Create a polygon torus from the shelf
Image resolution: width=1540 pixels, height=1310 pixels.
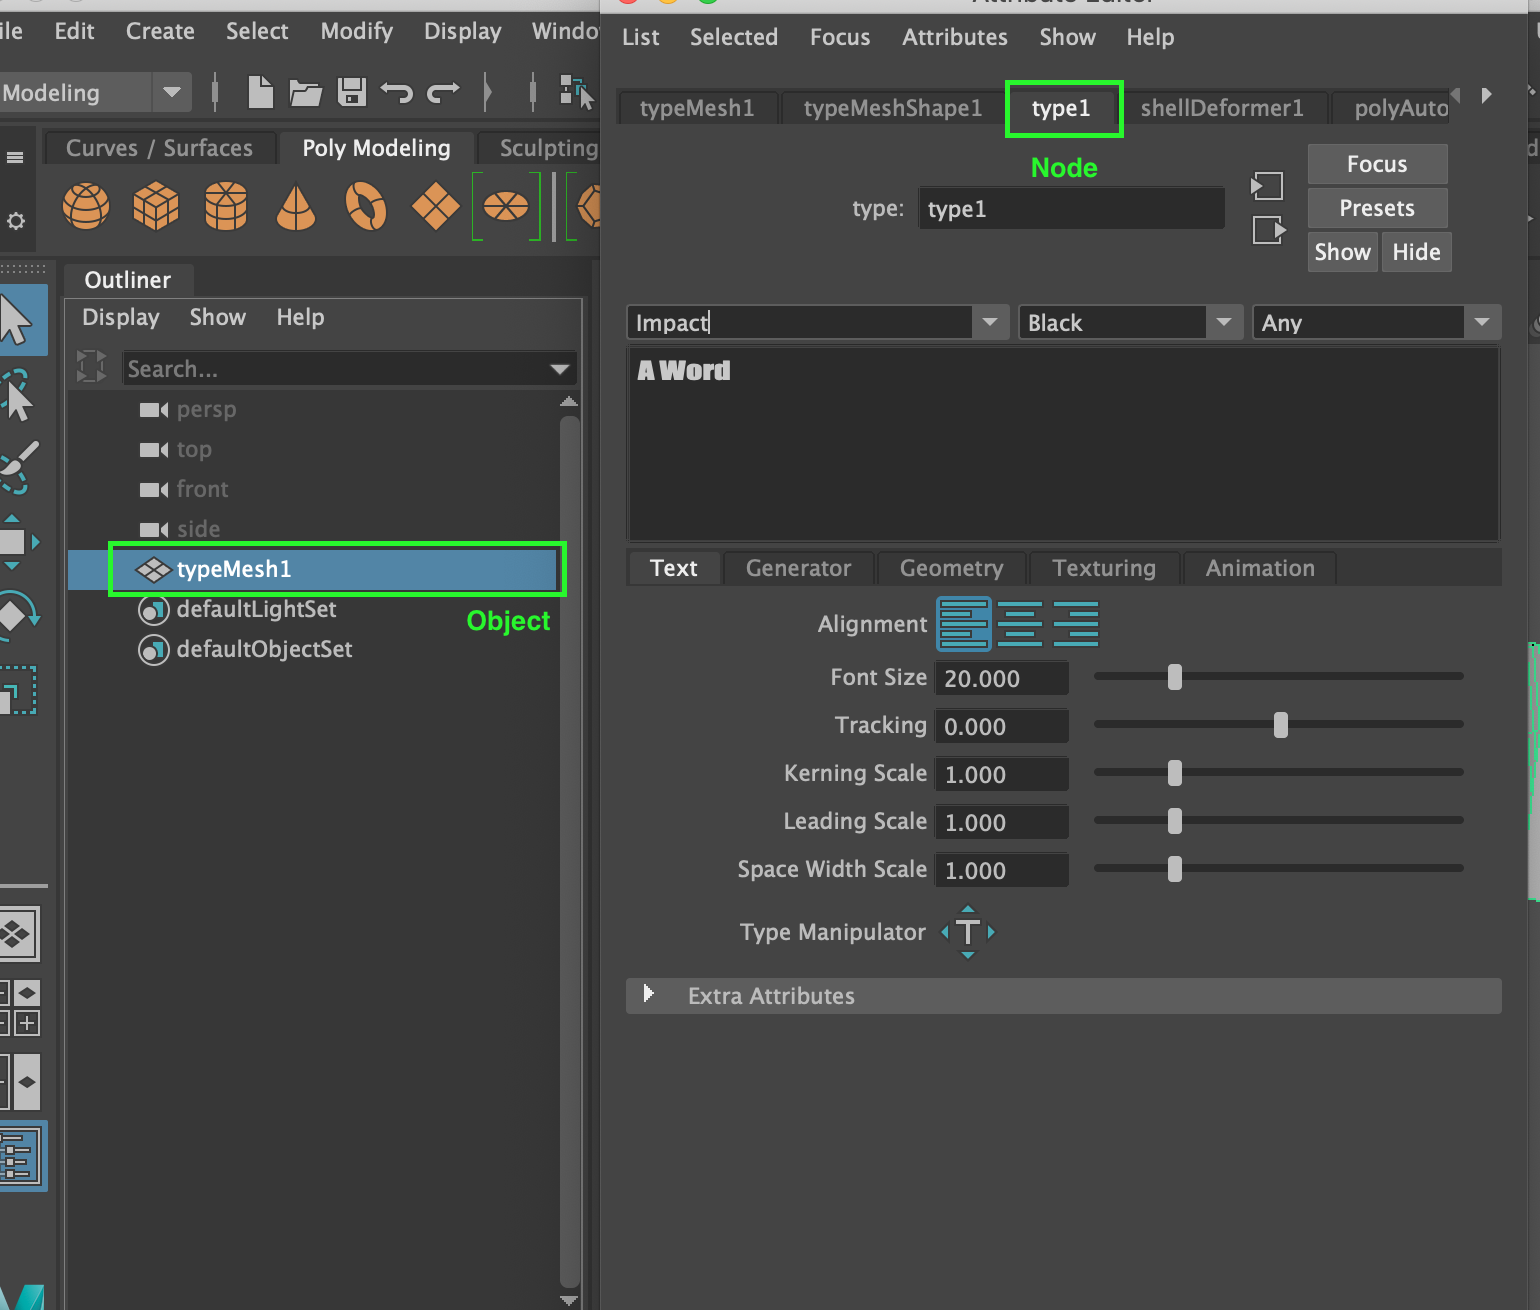coord(365,207)
